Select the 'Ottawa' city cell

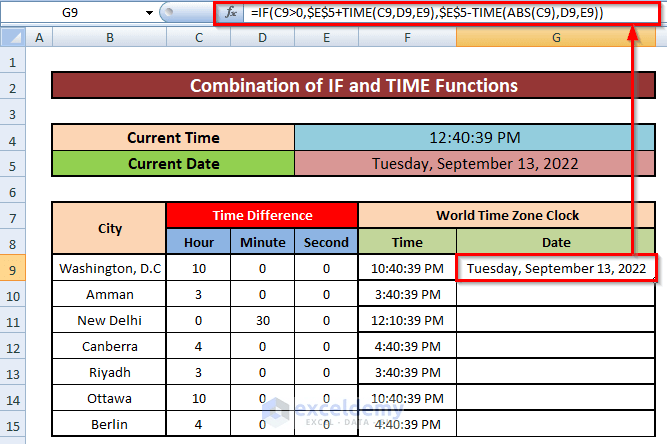(109, 398)
